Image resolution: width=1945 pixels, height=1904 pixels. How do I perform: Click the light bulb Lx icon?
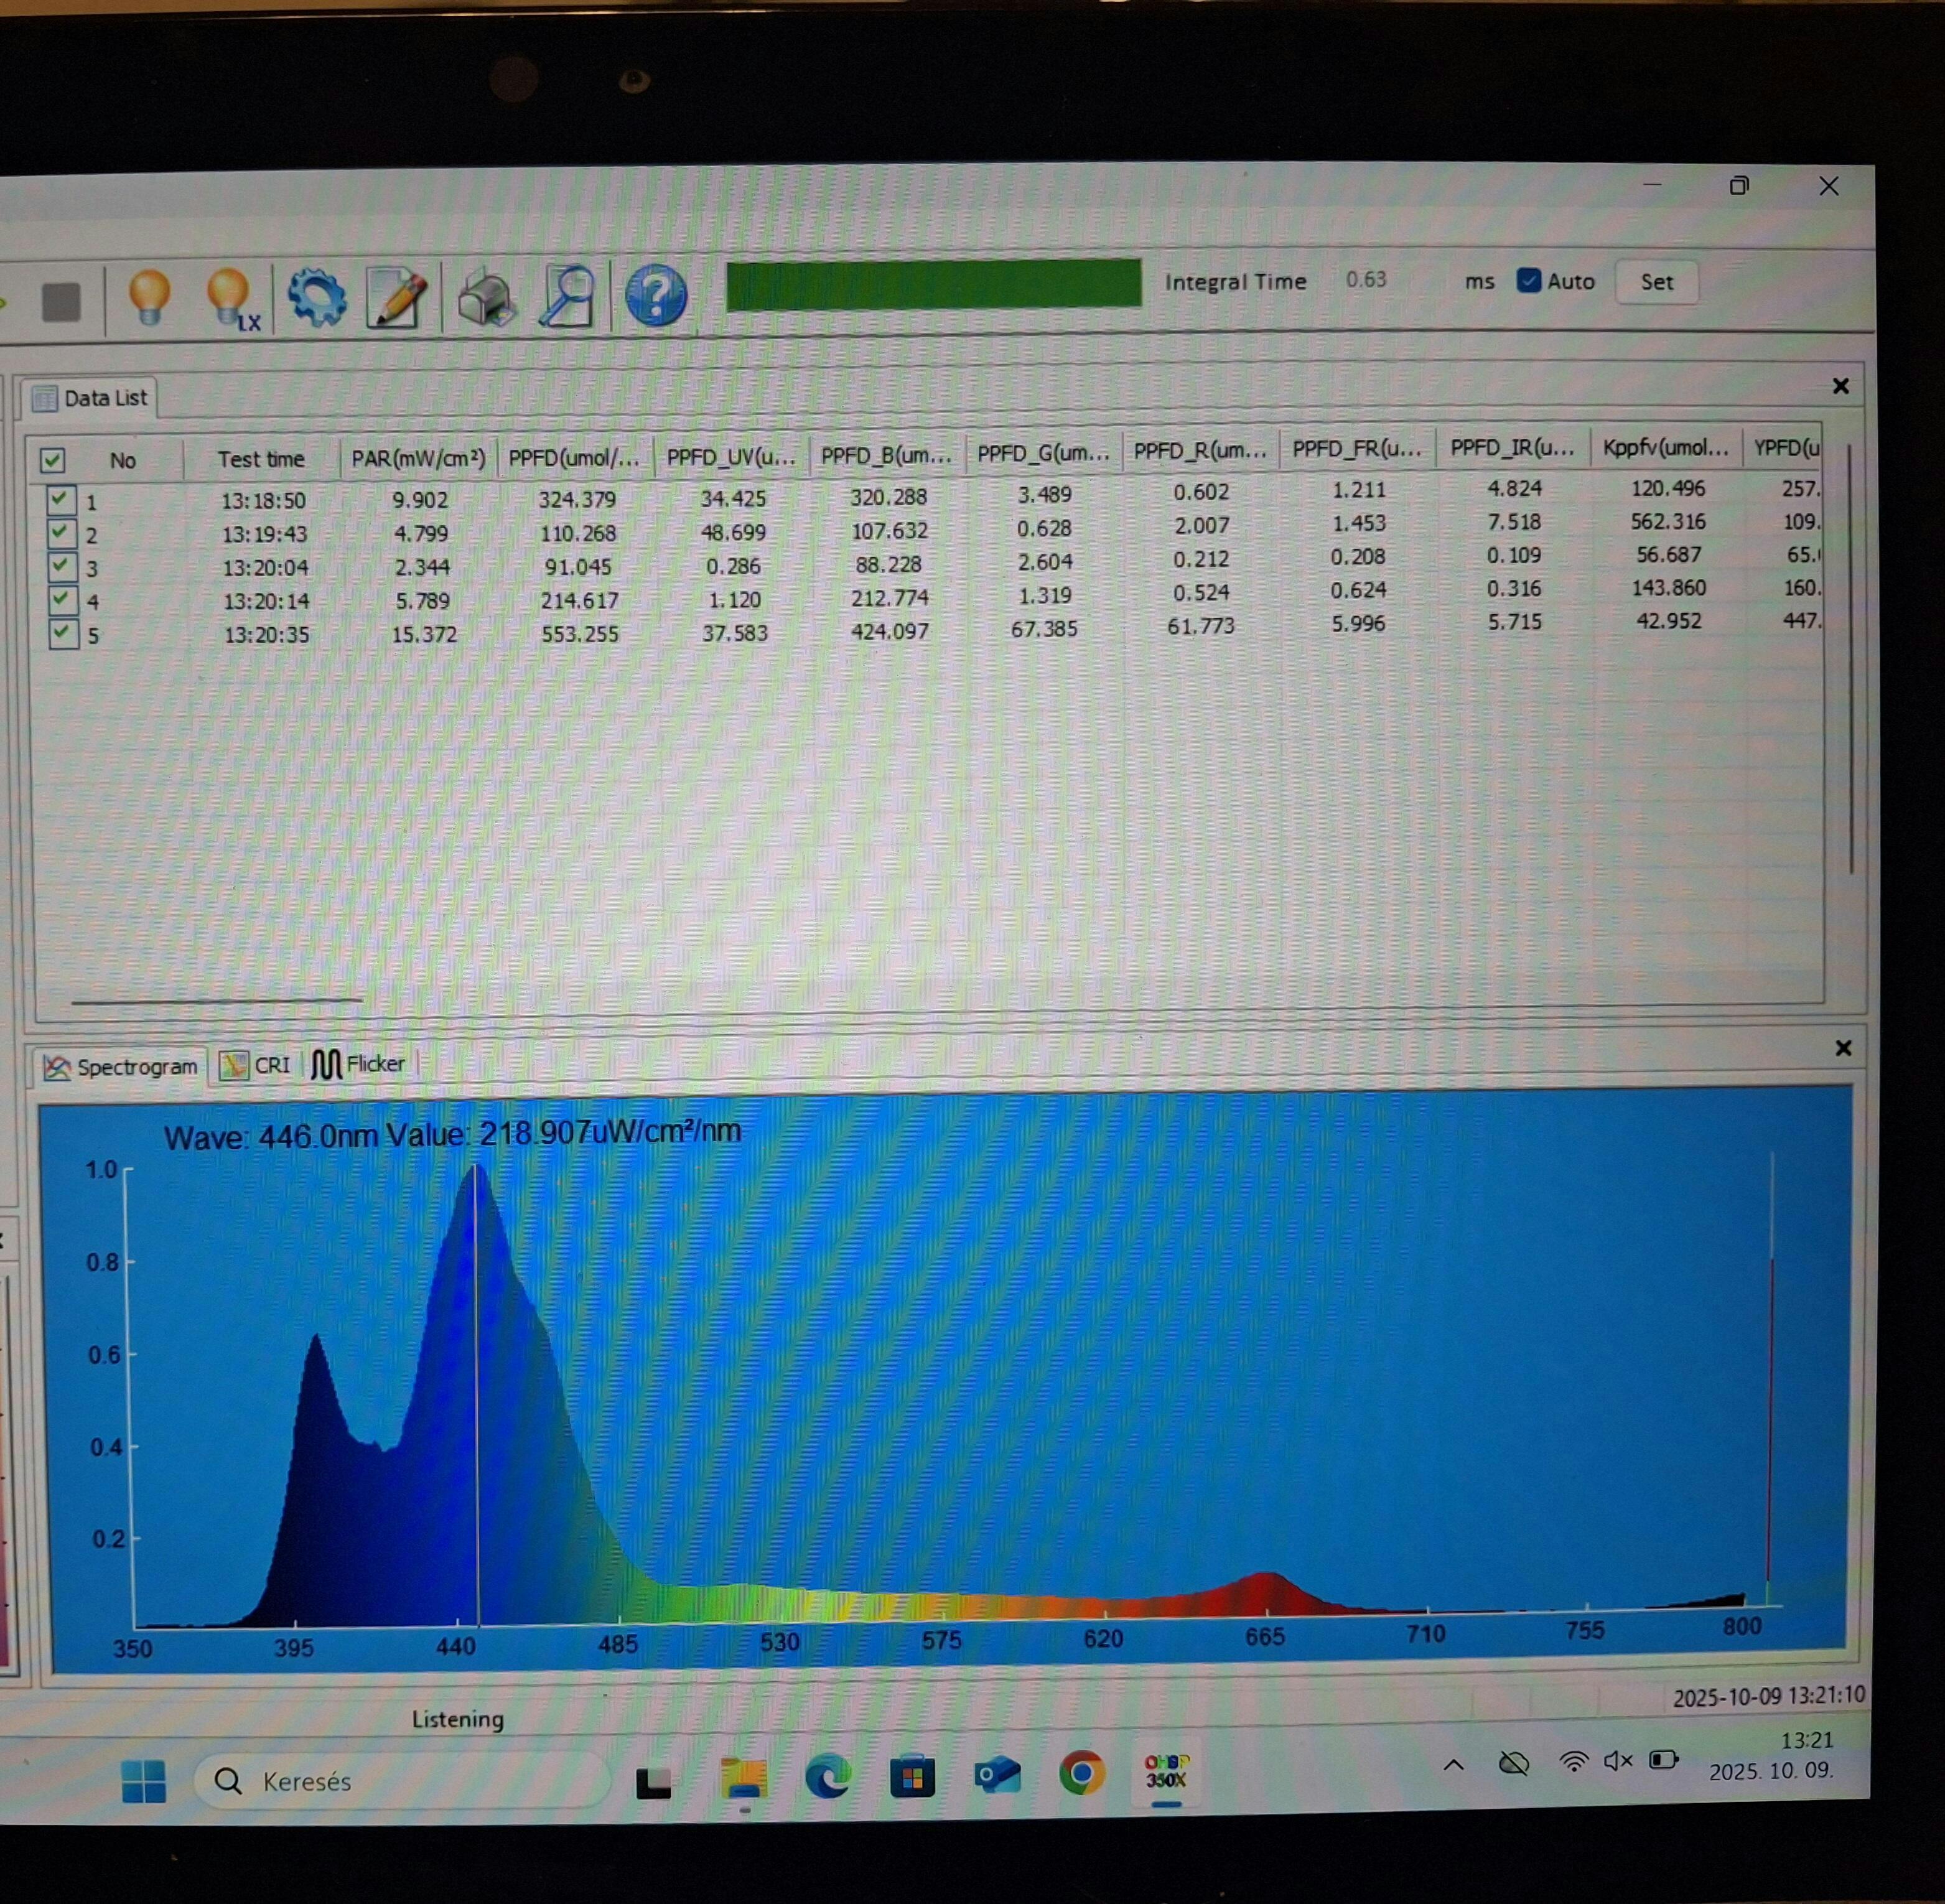click(231, 298)
